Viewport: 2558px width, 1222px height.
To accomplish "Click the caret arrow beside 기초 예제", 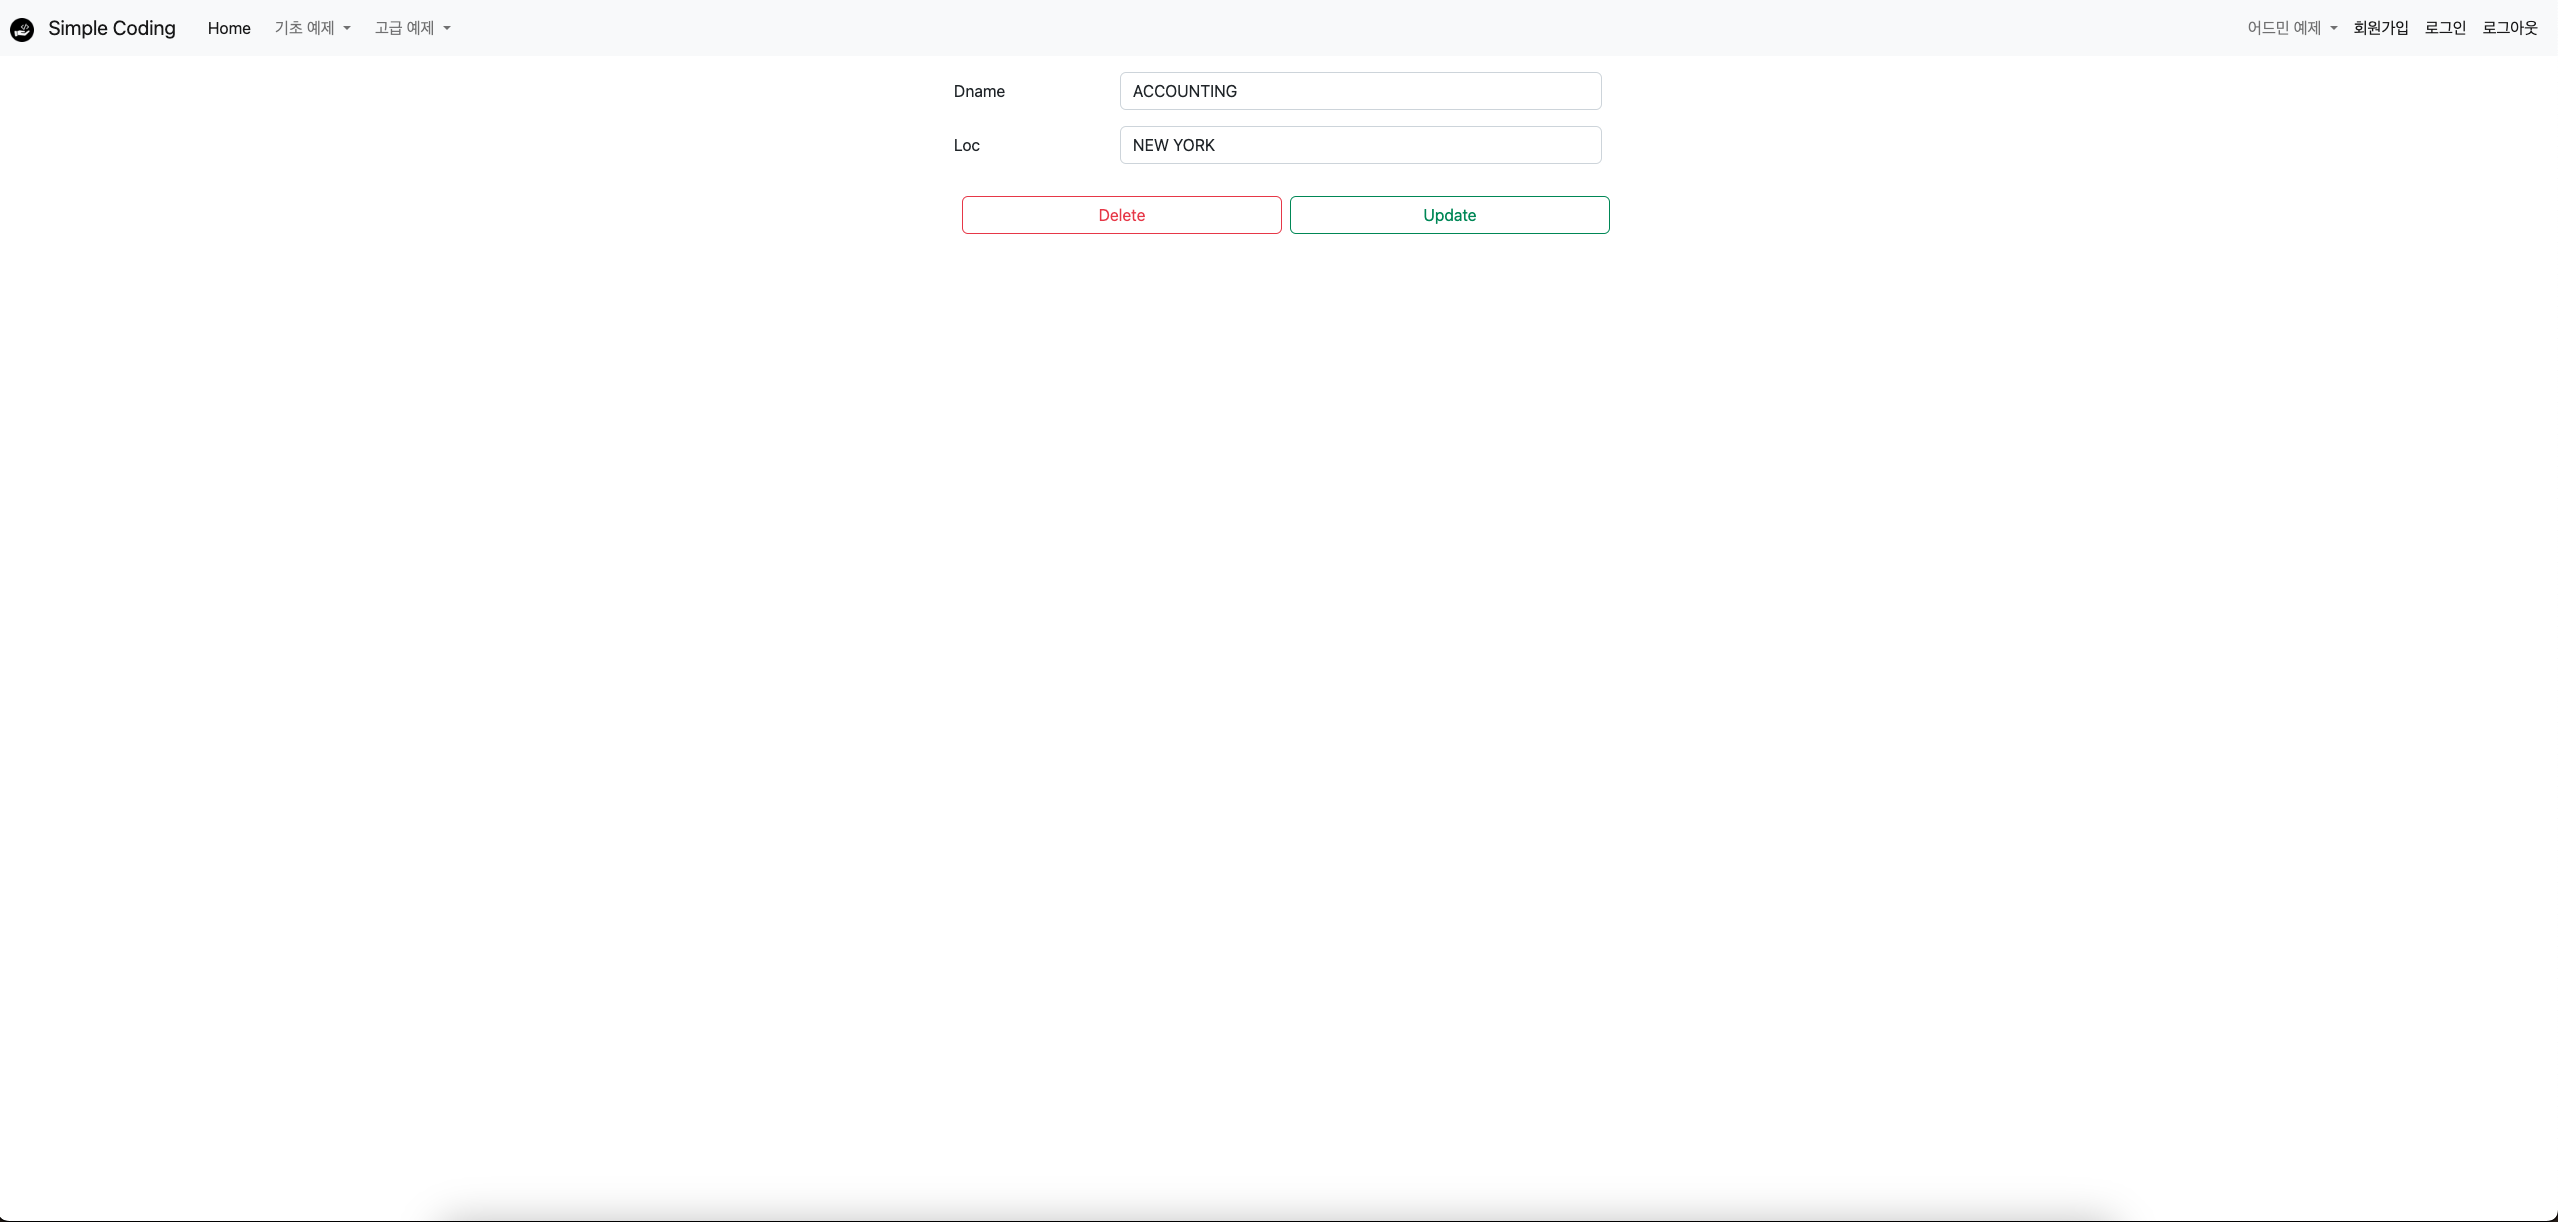I will click(x=347, y=28).
